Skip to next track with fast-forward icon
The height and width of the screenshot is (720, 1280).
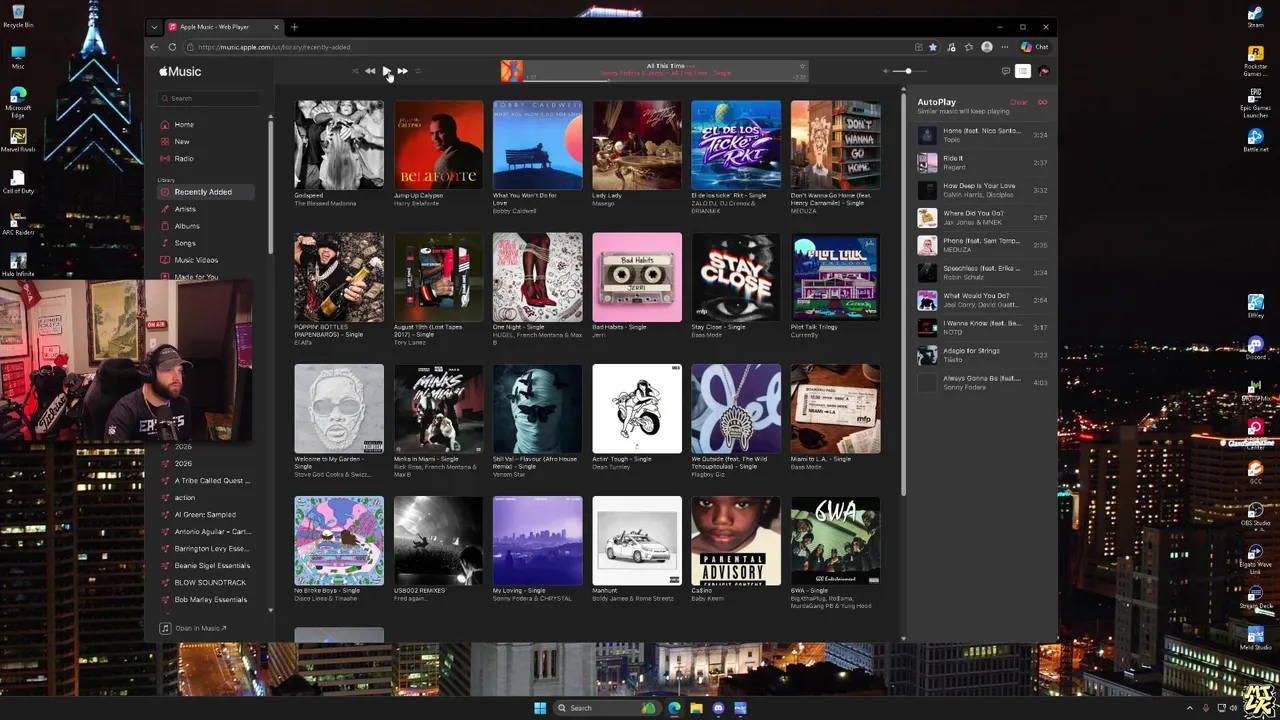tap(402, 71)
